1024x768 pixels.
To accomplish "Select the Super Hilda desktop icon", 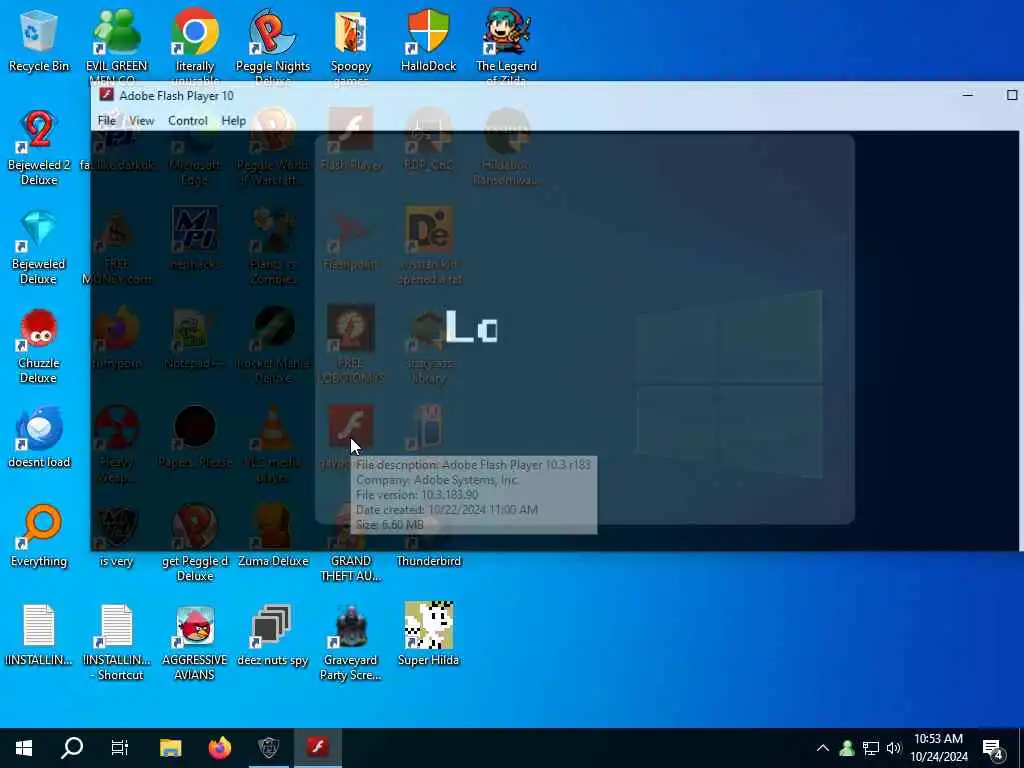I will point(428,635).
